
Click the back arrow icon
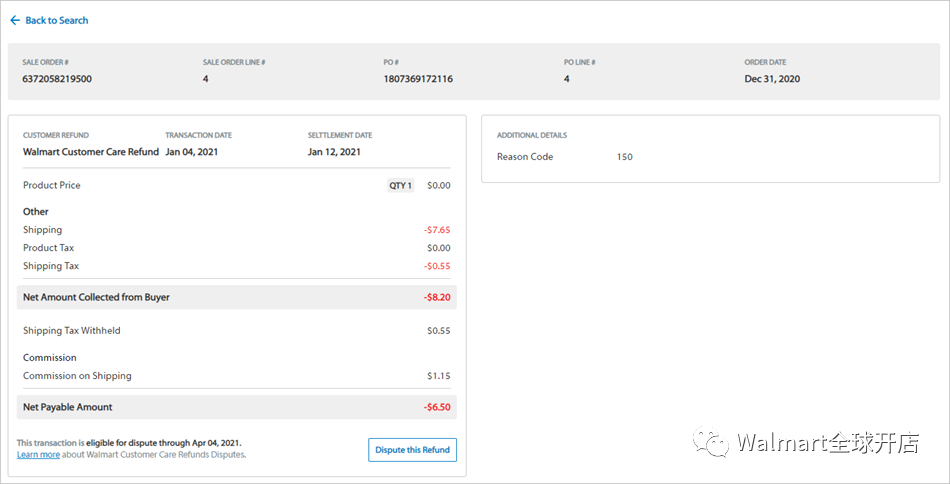[15, 20]
